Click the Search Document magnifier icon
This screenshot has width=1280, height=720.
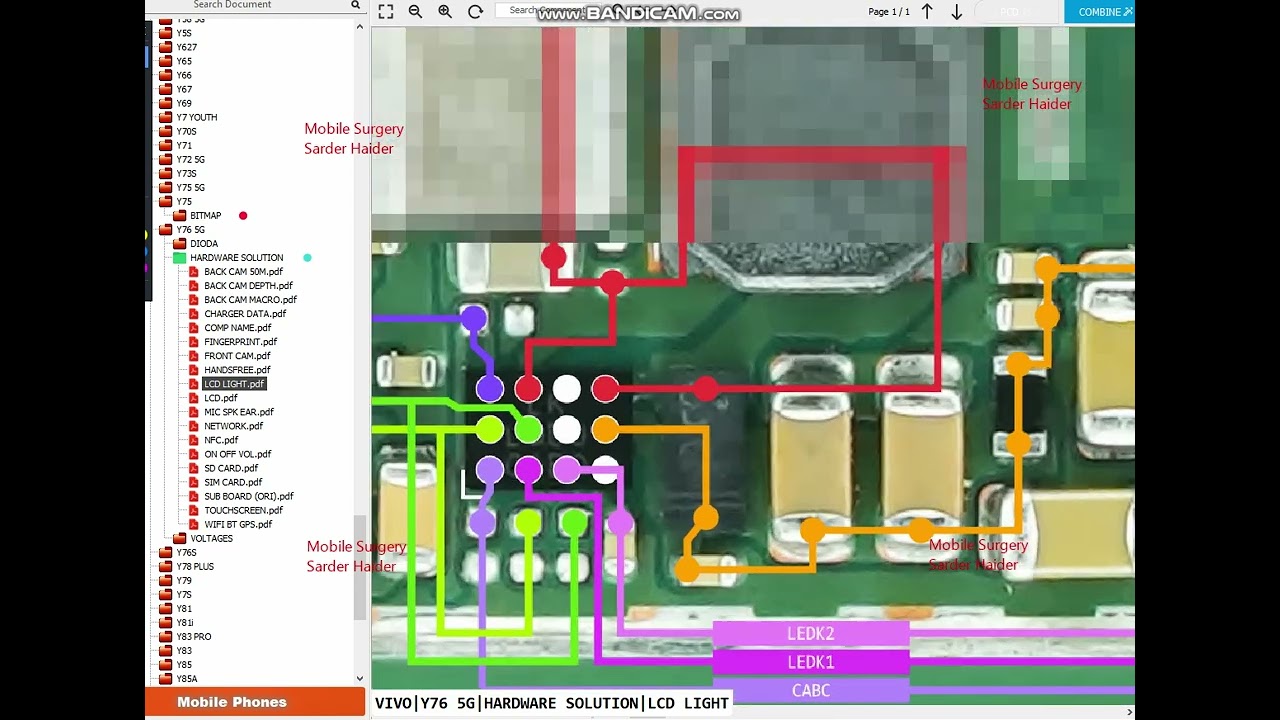pos(355,5)
